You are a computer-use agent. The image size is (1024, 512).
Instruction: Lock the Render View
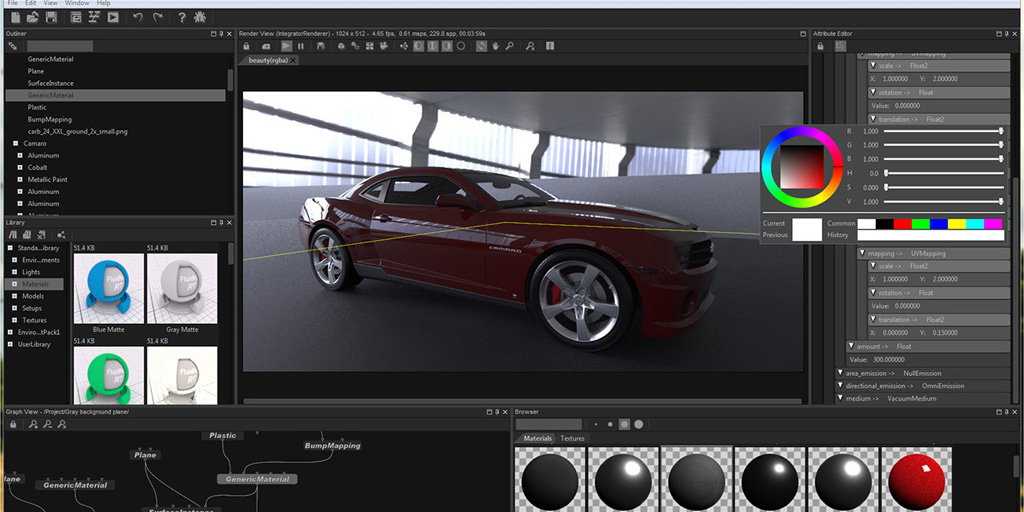pos(246,46)
